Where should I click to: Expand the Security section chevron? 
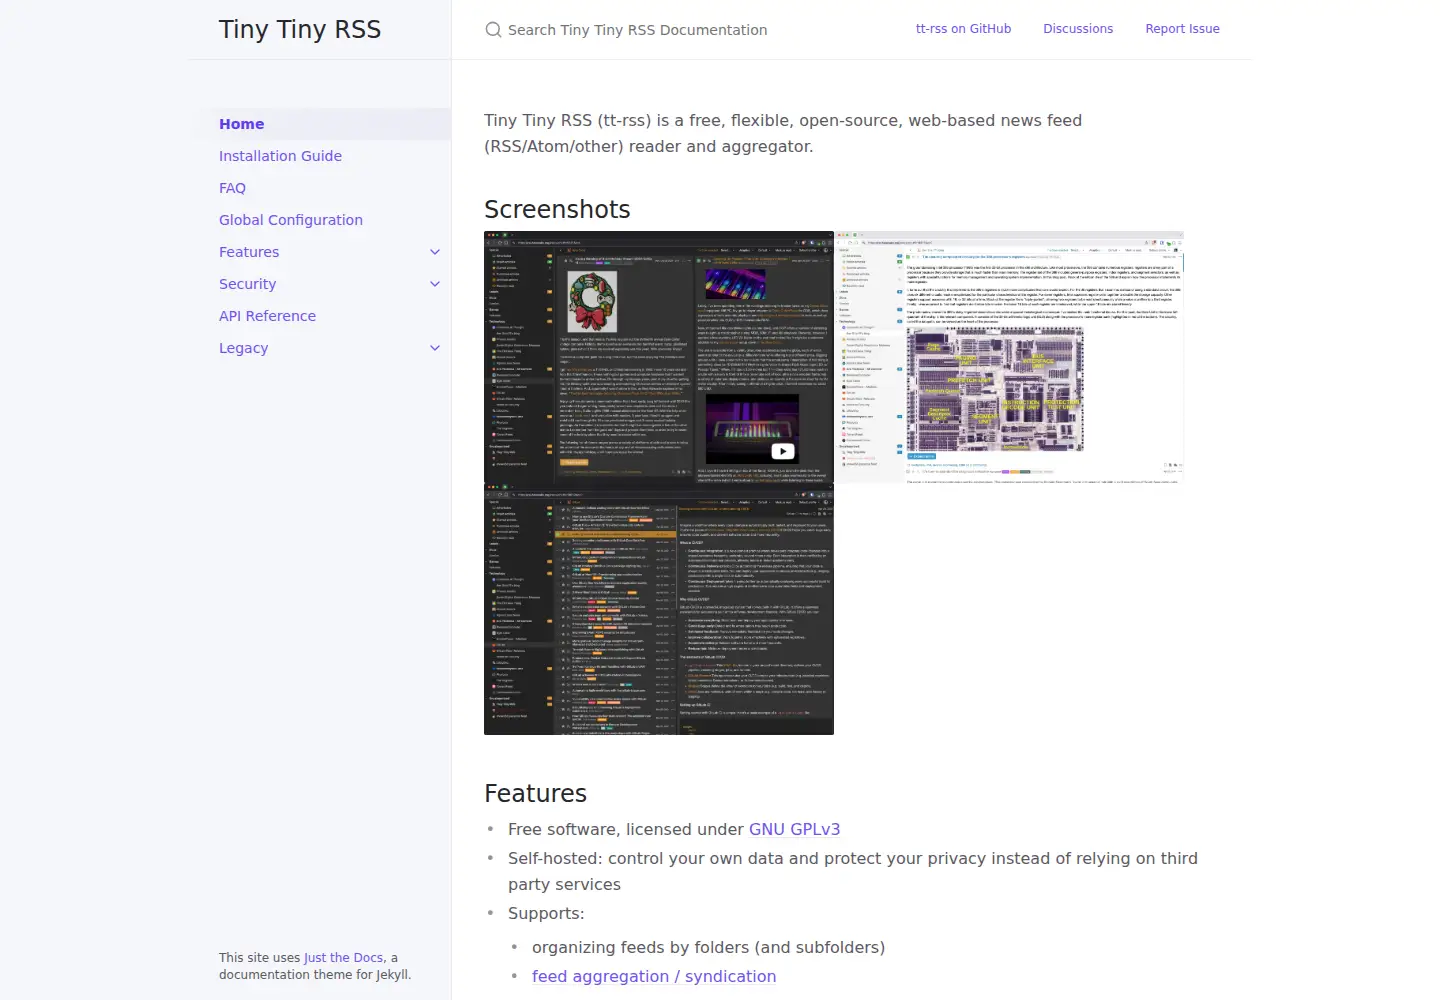pos(435,284)
